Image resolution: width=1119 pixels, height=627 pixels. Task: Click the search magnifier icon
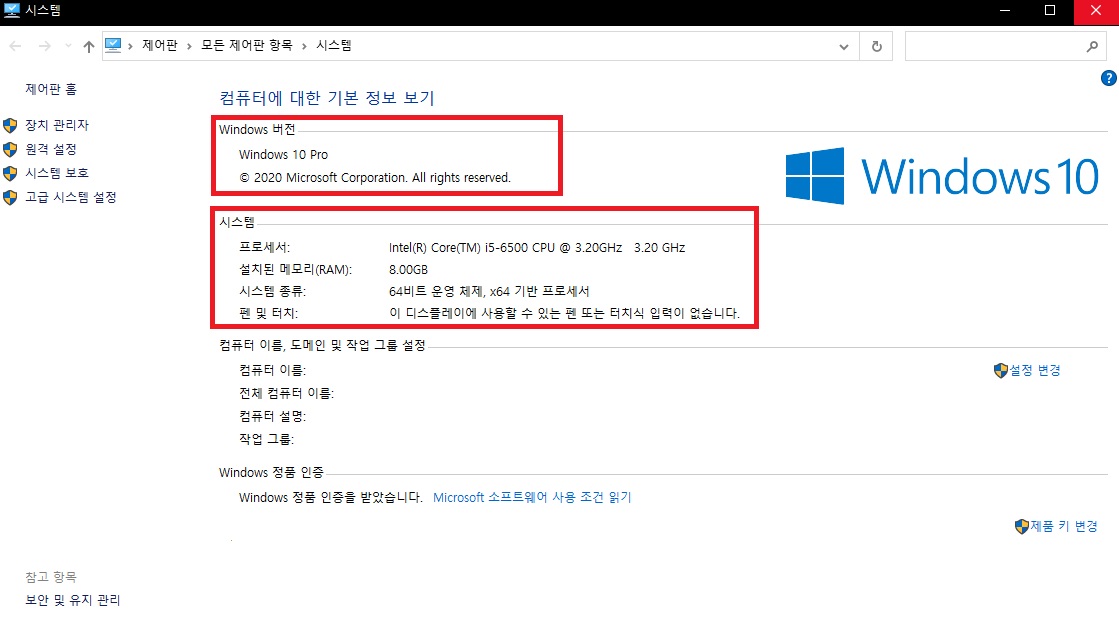1092,46
